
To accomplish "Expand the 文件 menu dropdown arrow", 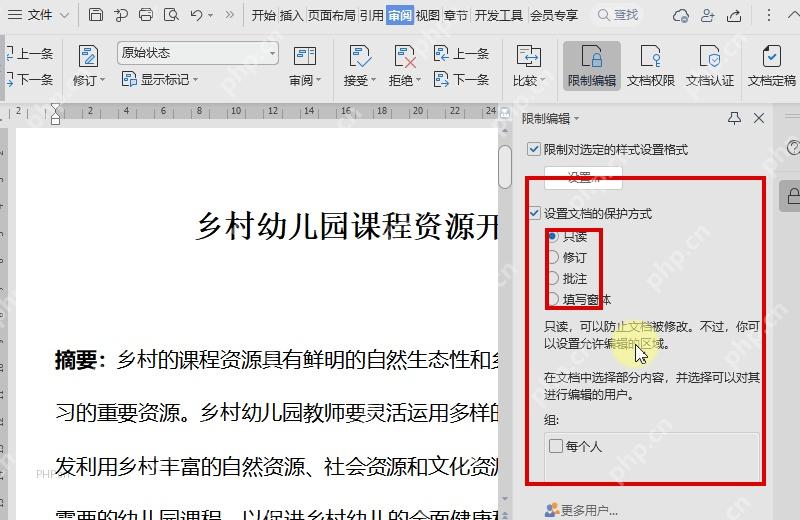I will (x=65, y=15).
